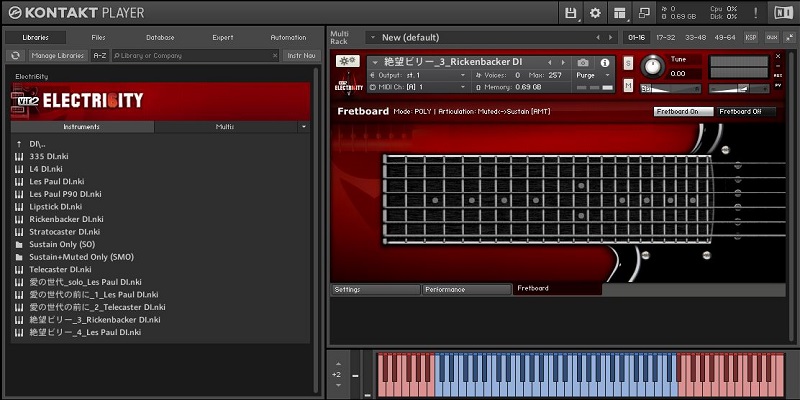Toggle the instrument Mute (M) button
Image resolution: width=800 pixels, height=400 pixels.
click(628, 86)
